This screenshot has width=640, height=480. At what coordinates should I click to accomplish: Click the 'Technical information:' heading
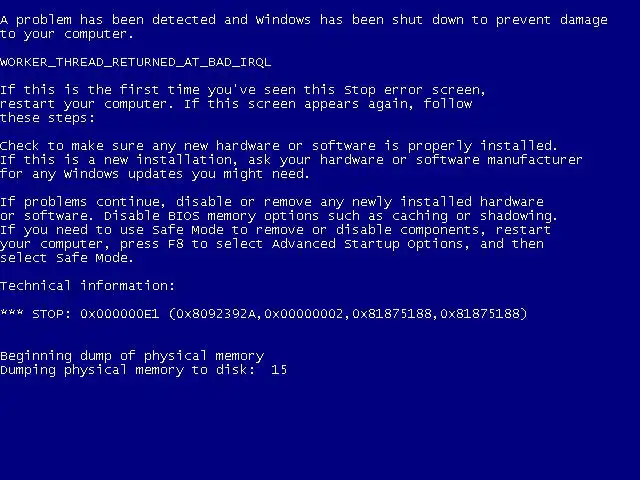(x=87, y=286)
